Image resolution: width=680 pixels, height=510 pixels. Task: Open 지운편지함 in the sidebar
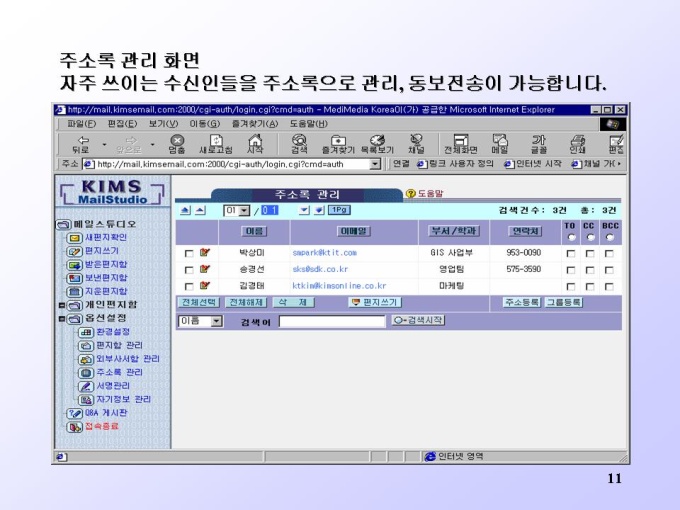click(x=106, y=291)
